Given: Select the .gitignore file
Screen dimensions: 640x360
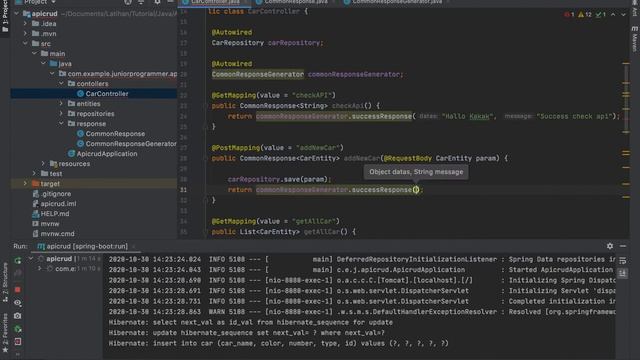Looking at the screenshot, I should pyautogui.click(x=56, y=193).
